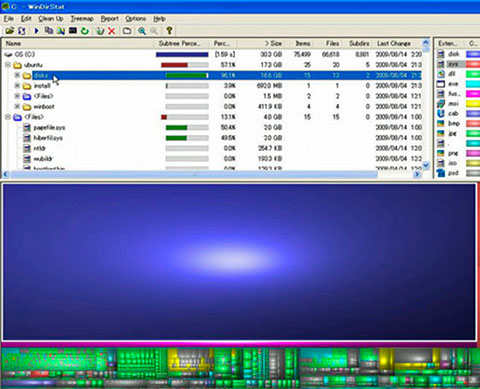
Task: Click the blue Expand arrow toolbar icon
Action: point(36,31)
